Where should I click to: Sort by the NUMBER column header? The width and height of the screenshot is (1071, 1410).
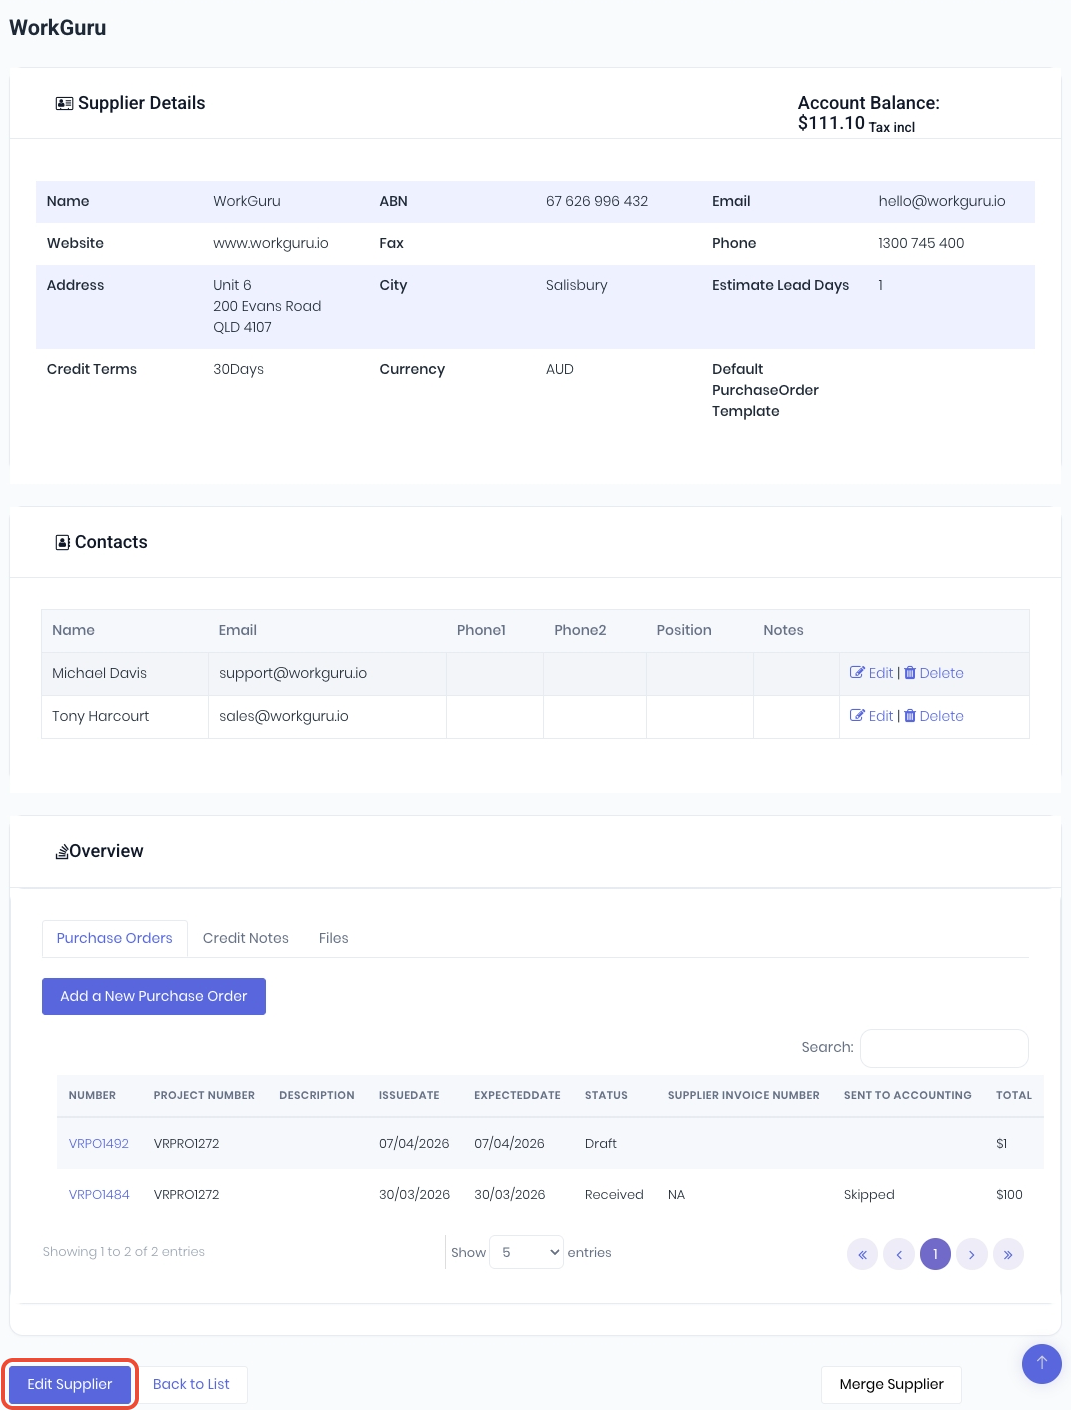[93, 1095]
